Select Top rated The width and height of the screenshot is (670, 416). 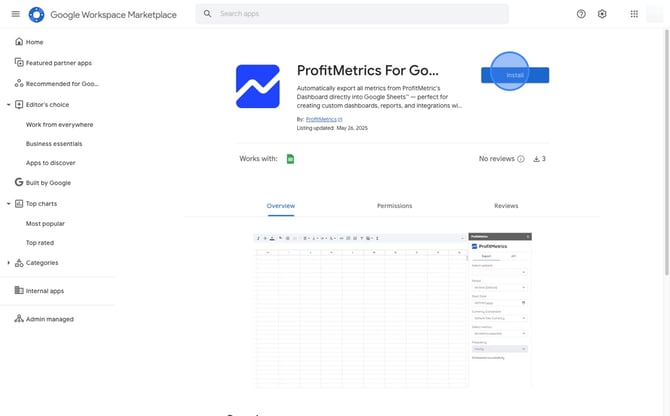click(x=40, y=243)
